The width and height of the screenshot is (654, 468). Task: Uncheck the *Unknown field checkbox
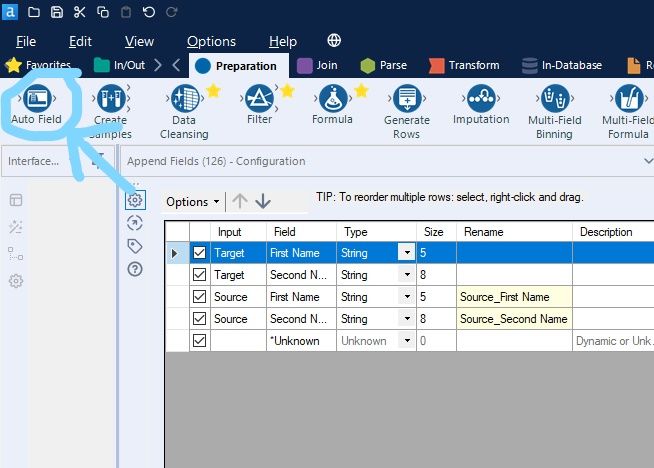pyautogui.click(x=199, y=341)
